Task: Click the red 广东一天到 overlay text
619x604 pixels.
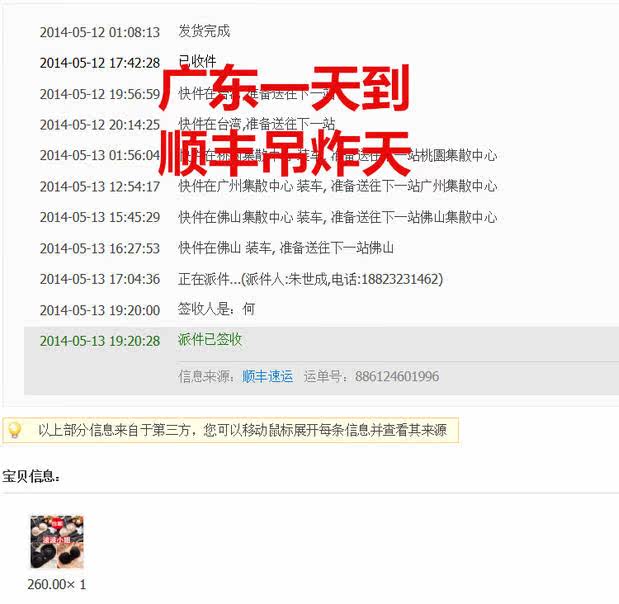Action: (285, 88)
